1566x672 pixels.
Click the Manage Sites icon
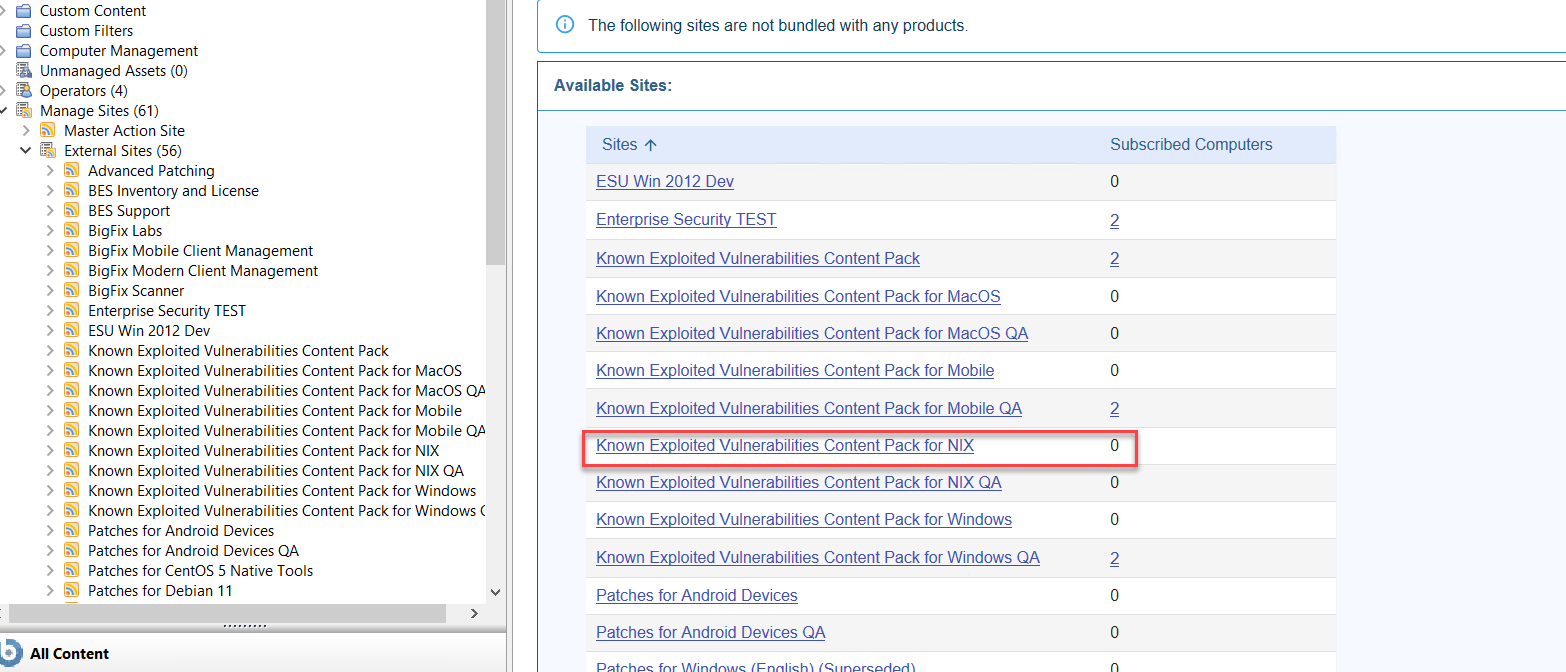click(22, 110)
